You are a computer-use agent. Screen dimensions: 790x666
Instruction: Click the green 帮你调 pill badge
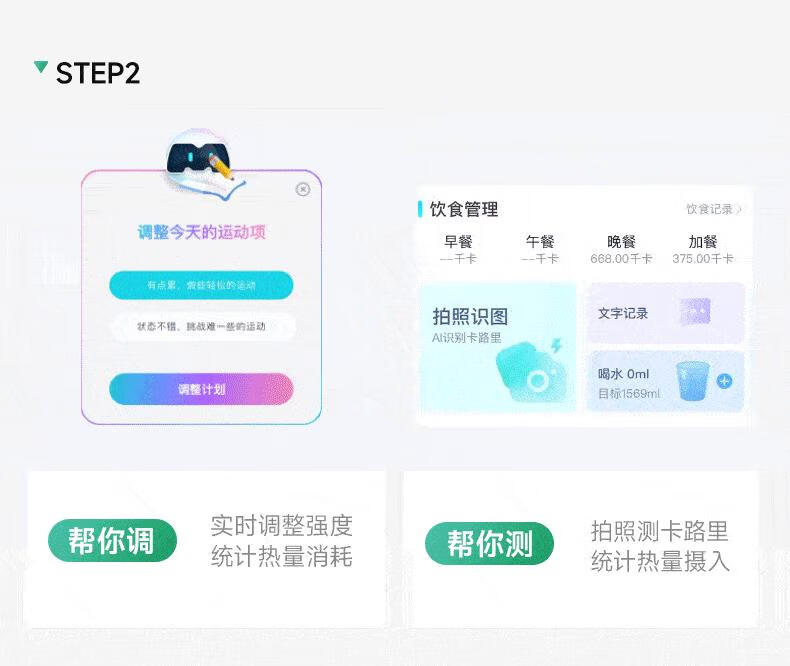coord(112,541)
